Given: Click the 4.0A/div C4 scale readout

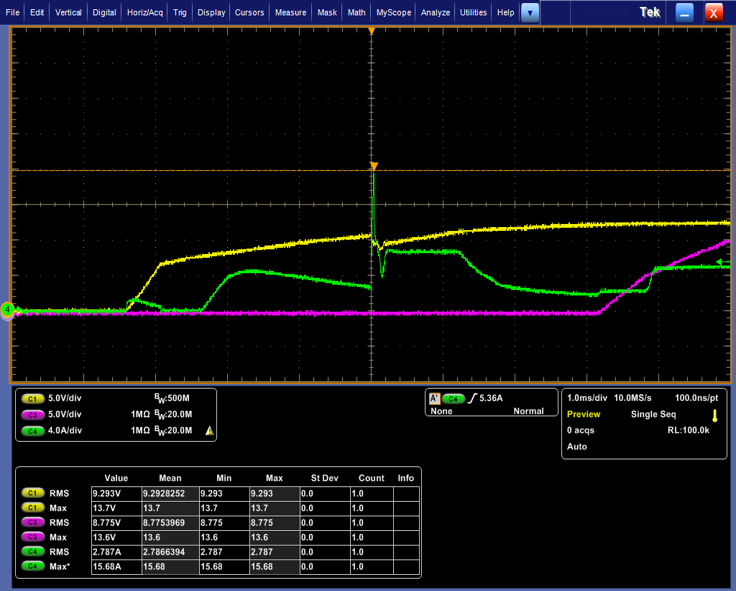Looking at the screenshot, I should (x=65, y=430).
